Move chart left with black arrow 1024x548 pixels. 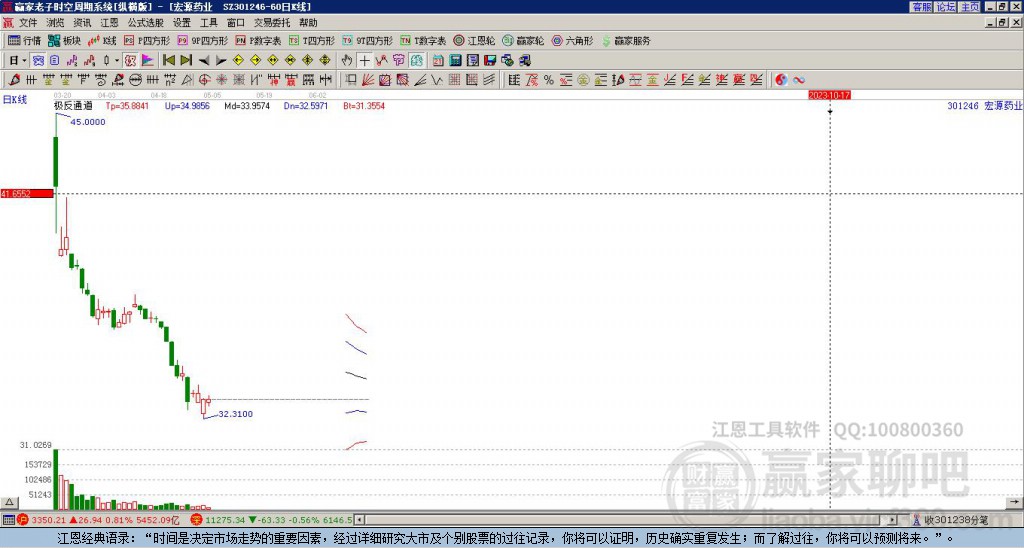[204, 60]
